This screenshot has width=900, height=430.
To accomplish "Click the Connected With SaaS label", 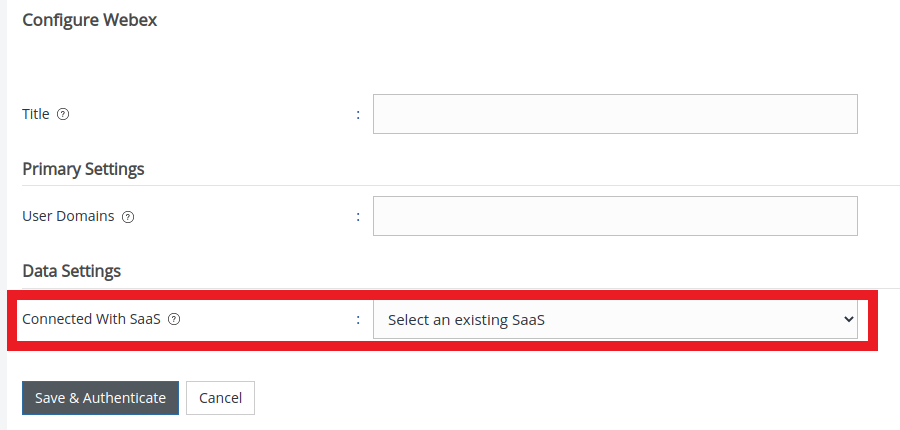I will (x=91, y=320).
